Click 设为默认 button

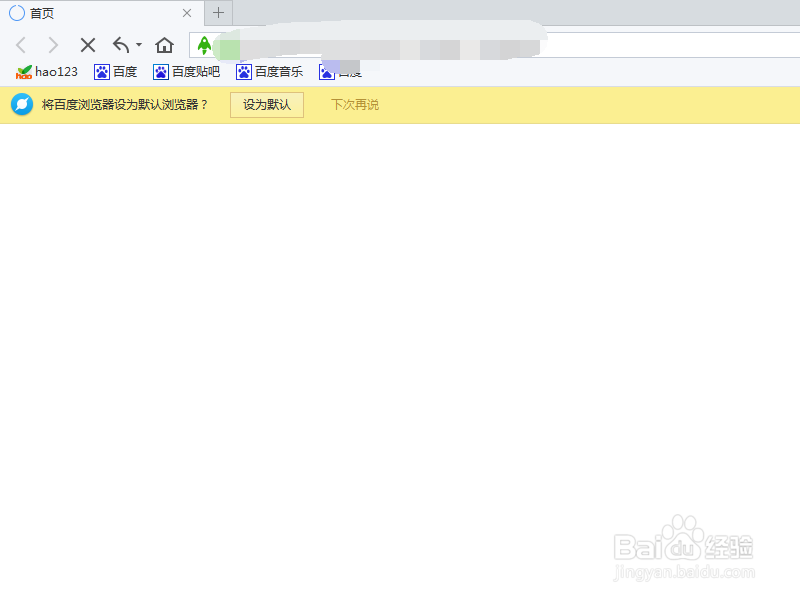267,105
